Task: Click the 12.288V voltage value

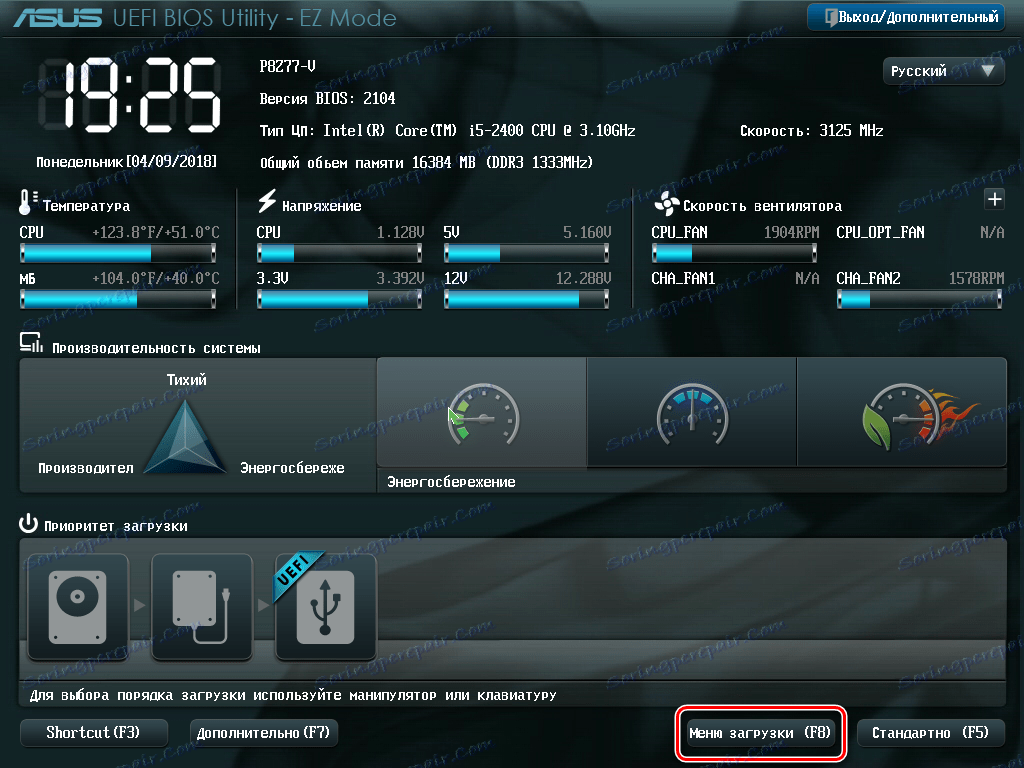Action: click(583, 278)
